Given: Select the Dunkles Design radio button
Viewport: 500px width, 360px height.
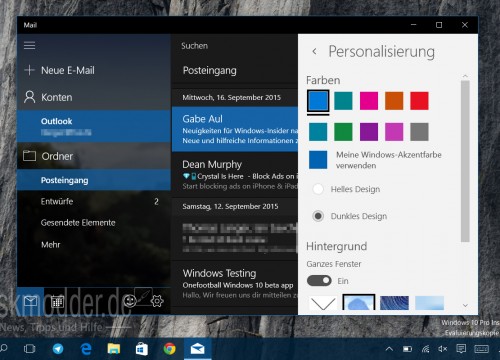Looking at the screenshot, I should [318, 216].
